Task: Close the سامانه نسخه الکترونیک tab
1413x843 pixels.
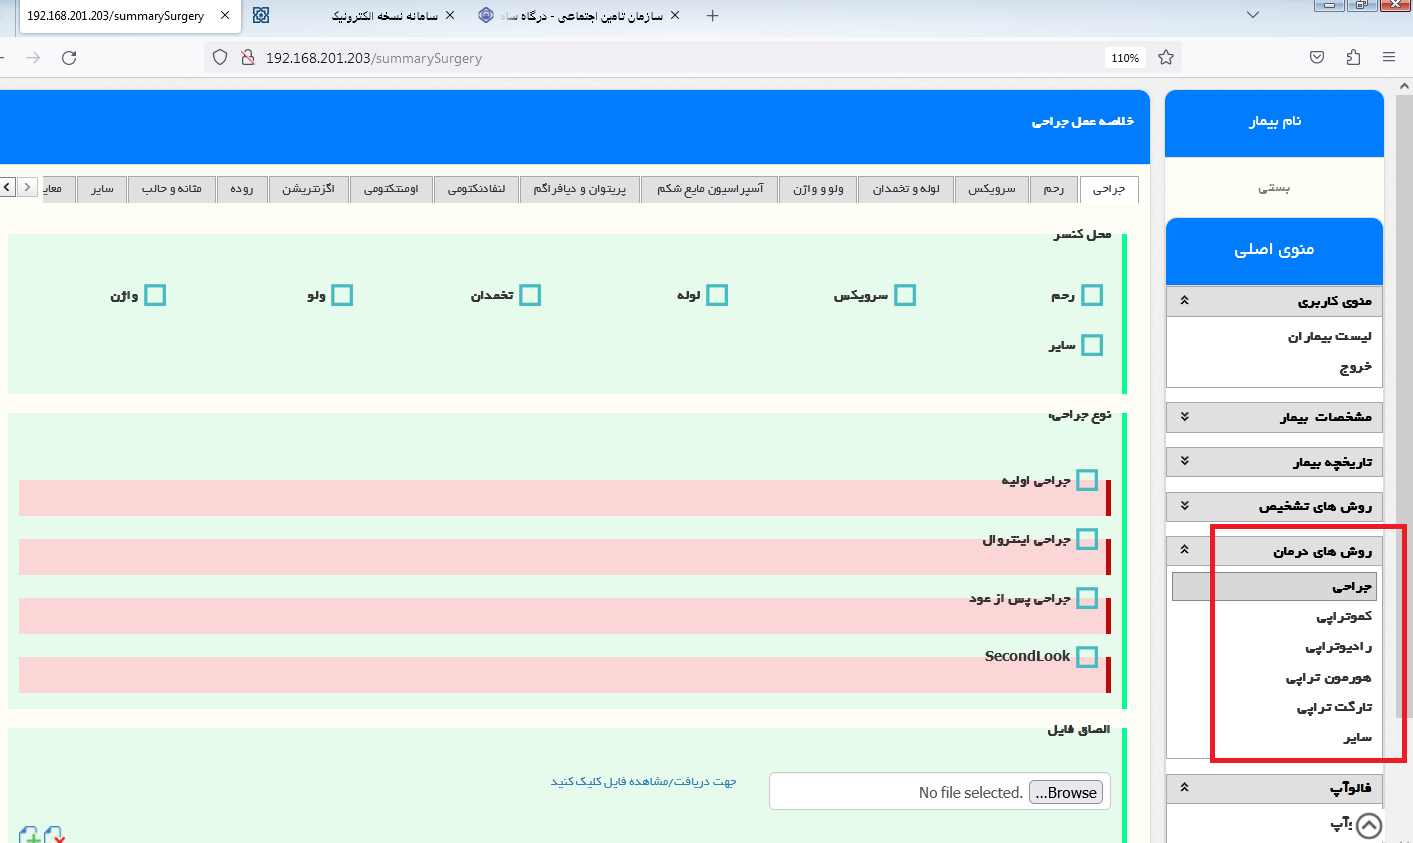Action: click(450, 16)
